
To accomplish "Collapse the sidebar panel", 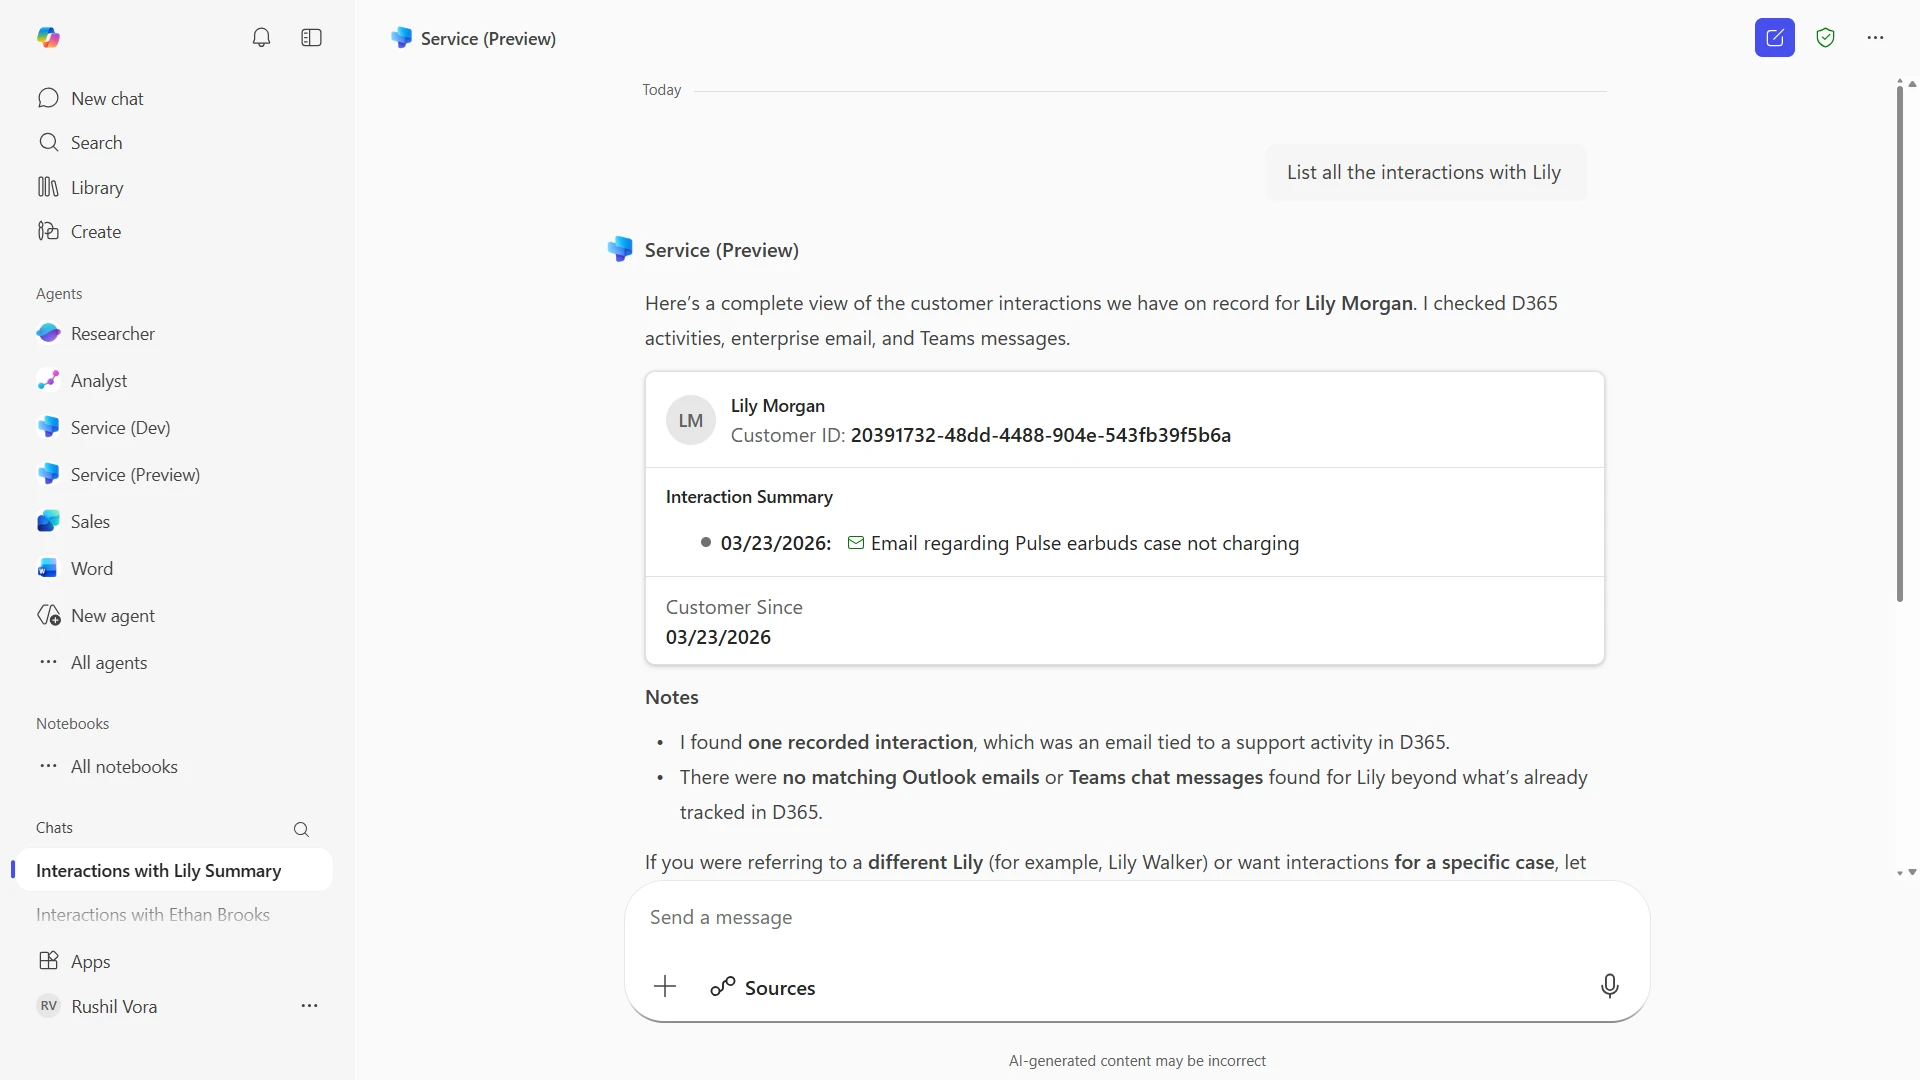I will (311, 38).
